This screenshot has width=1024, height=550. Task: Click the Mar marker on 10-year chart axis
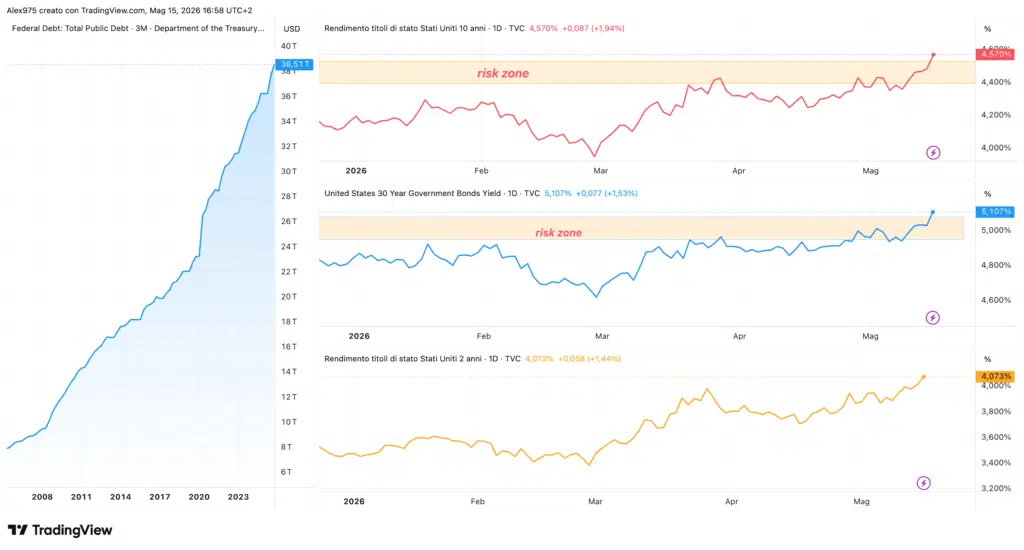tap(600, 170)
